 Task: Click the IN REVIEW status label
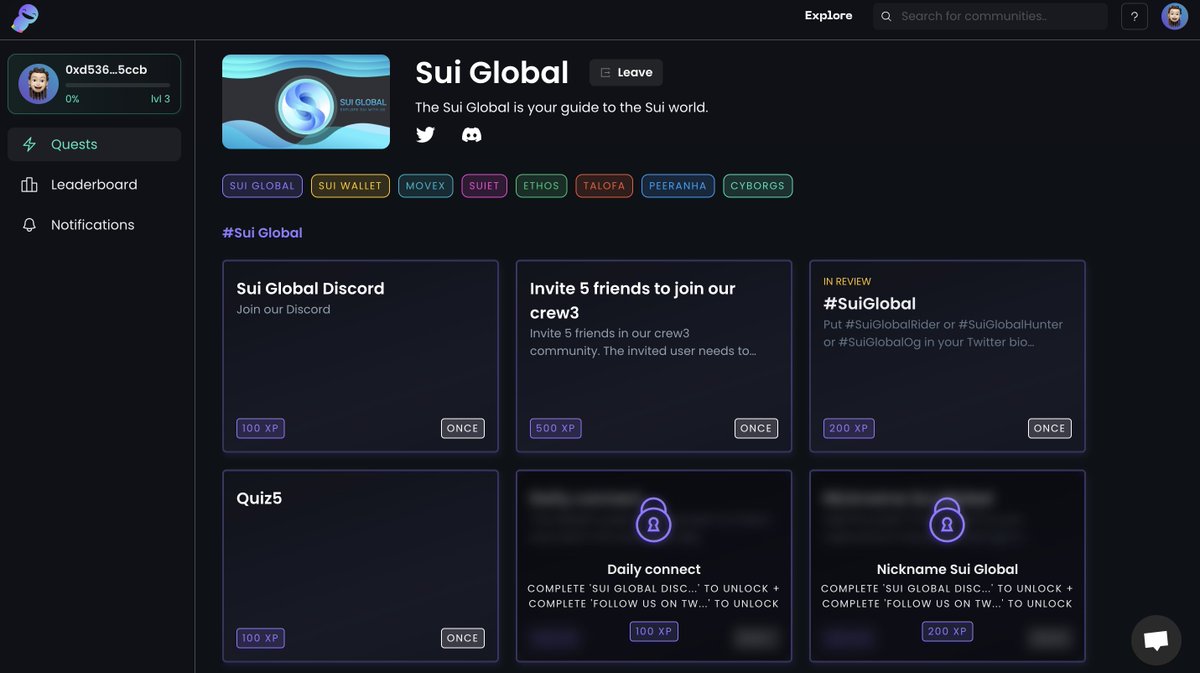[x=847, y=282]
